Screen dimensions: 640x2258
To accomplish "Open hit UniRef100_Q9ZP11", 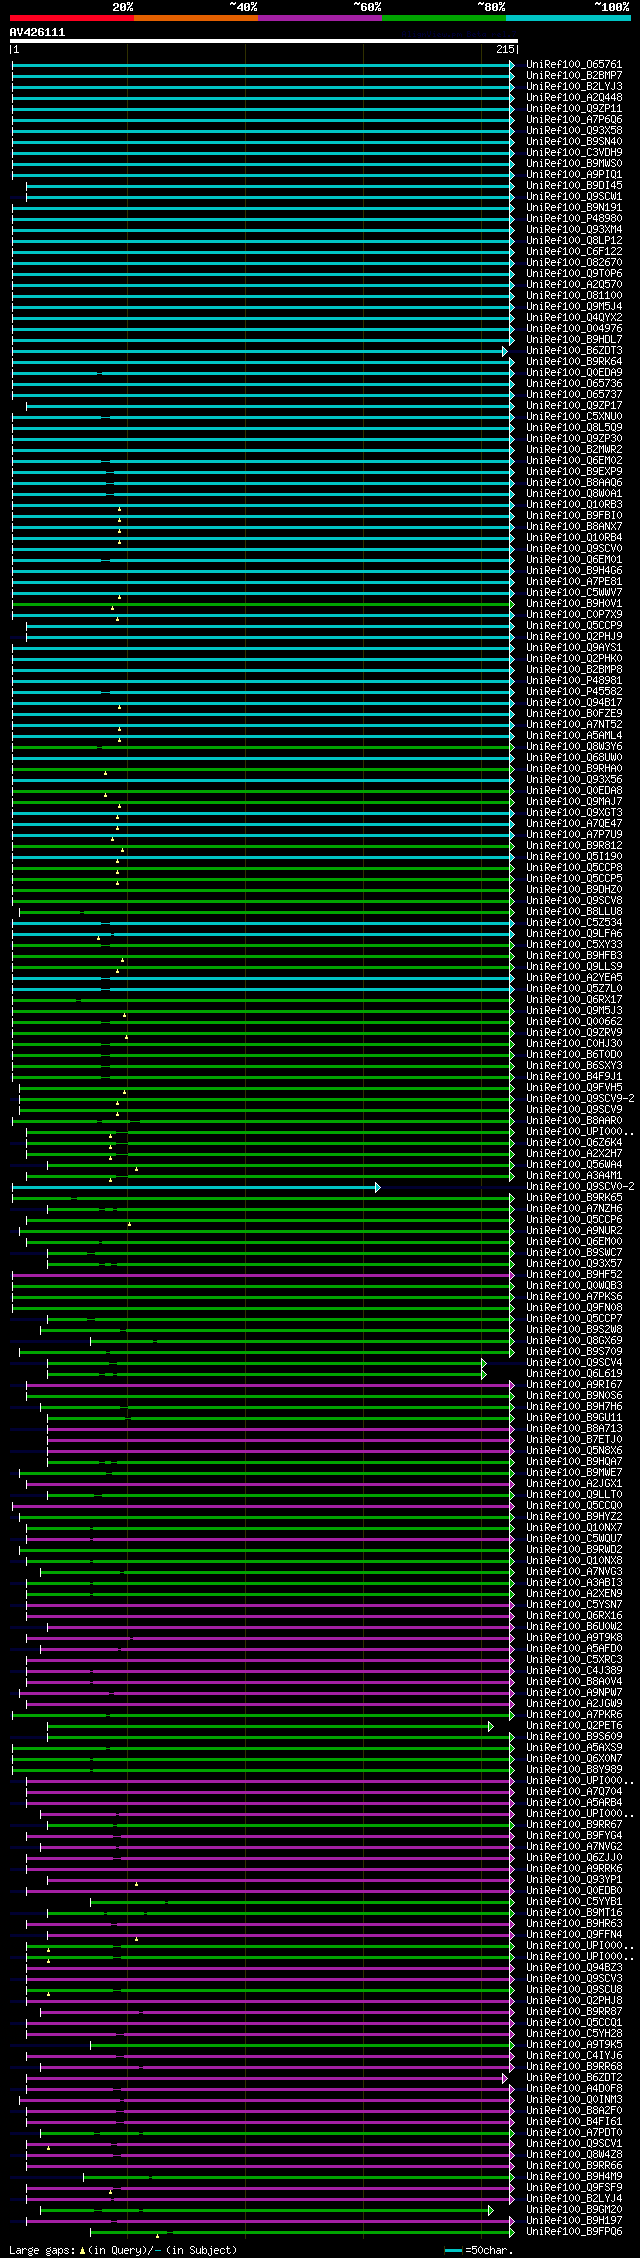I will [574, 108].
